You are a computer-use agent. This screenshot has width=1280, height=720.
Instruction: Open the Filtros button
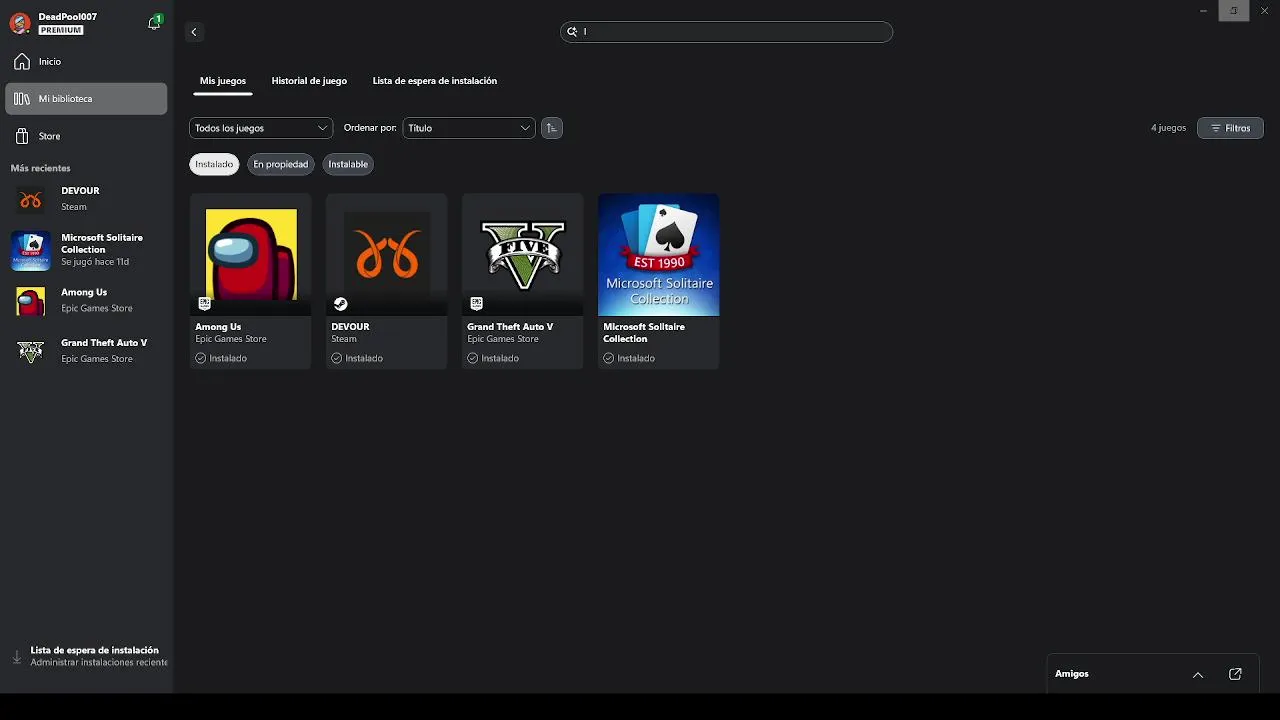(1230, 128)
